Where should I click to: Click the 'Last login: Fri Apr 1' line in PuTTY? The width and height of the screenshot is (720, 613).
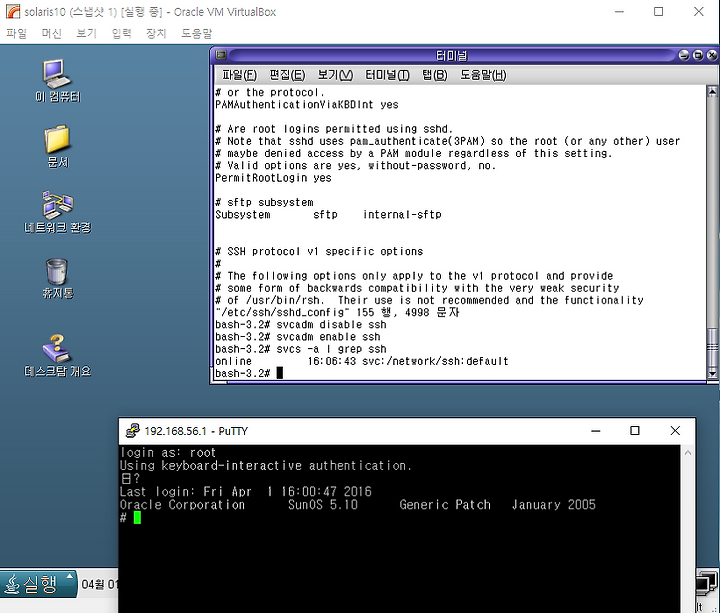[x=245, y=492]
